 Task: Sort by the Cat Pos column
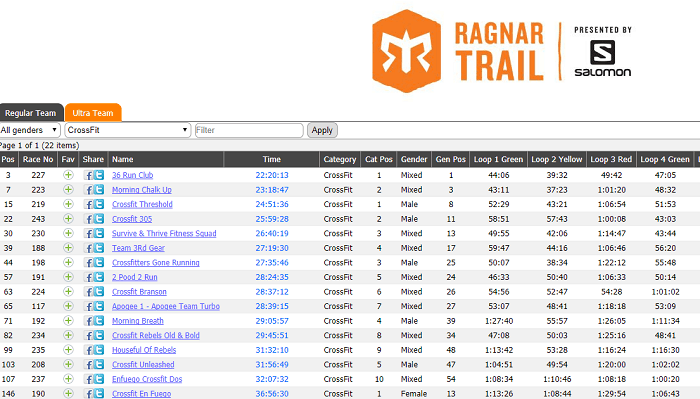(x=379, y=159)
